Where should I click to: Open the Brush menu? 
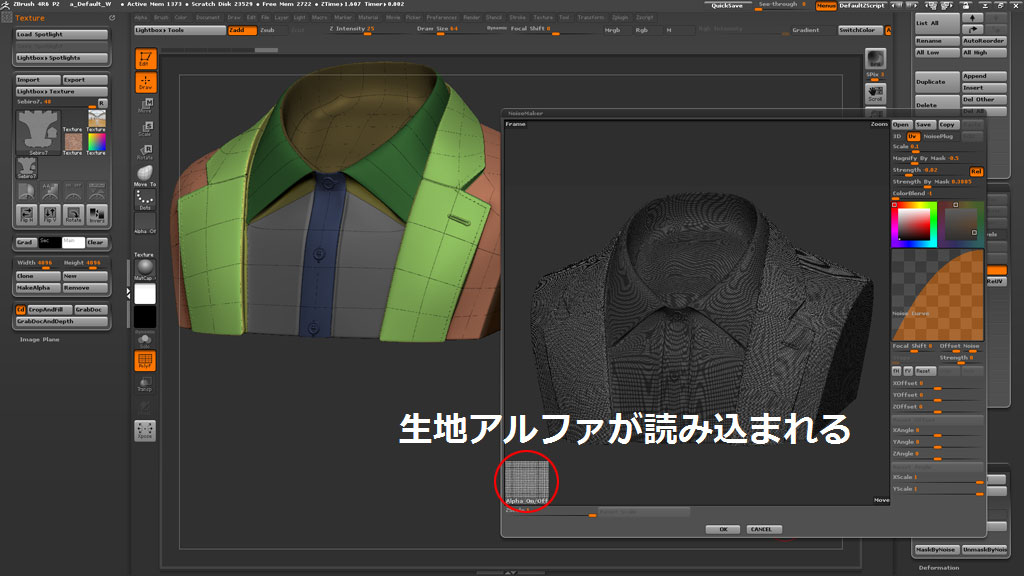pos(161,18)
